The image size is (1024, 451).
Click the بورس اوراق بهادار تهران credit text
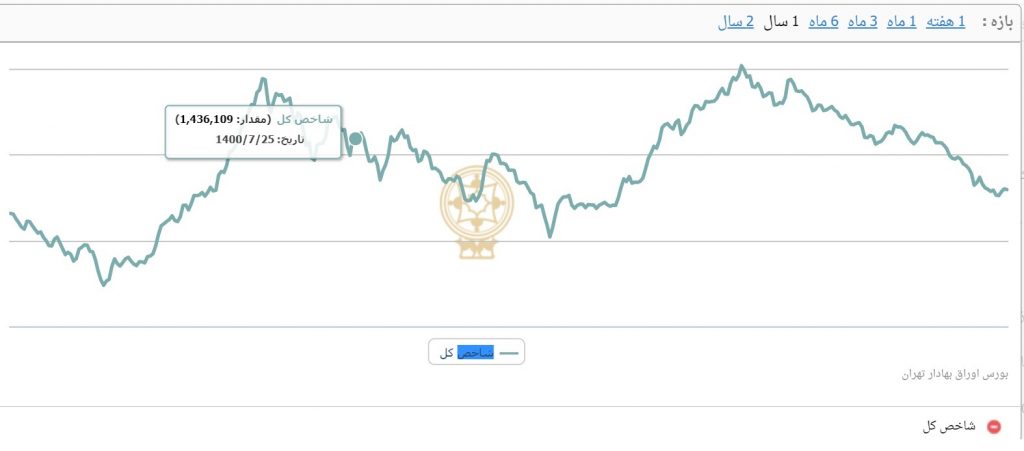point(955,374)
